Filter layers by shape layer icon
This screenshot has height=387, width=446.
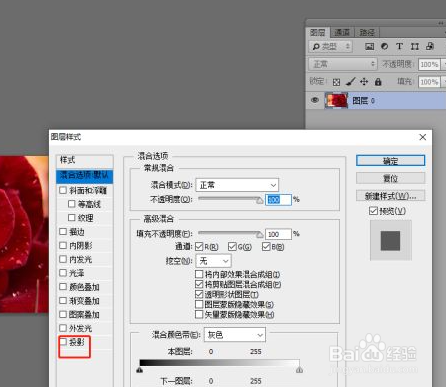click(415, 46)
